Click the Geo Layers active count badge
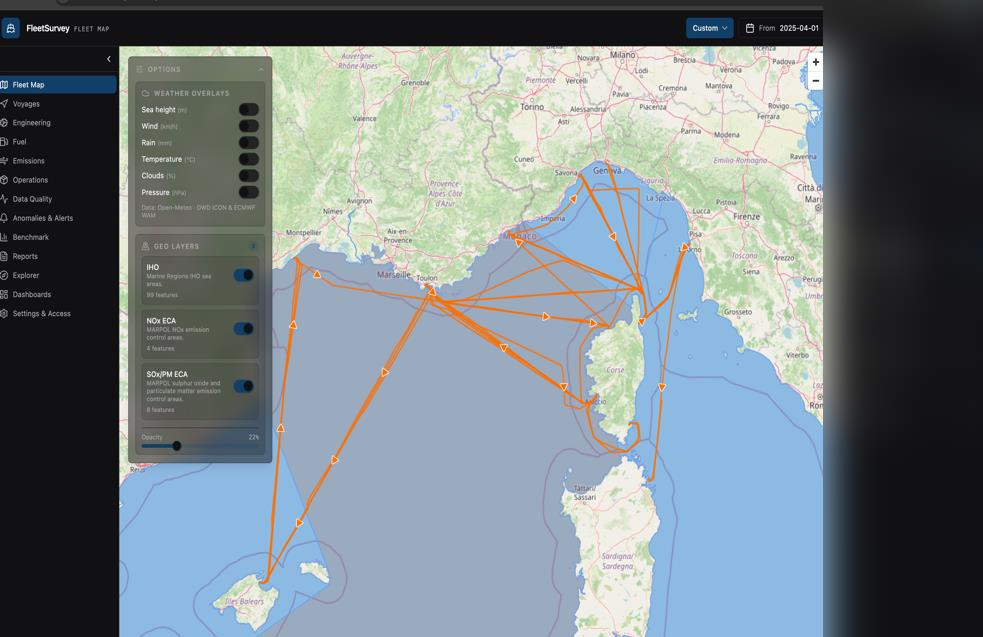The image size is (983, 637). tap(253, 246)
